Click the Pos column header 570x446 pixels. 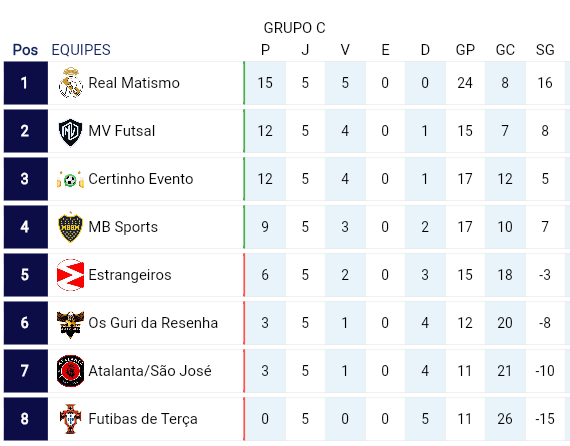click(x=25, y=50)
